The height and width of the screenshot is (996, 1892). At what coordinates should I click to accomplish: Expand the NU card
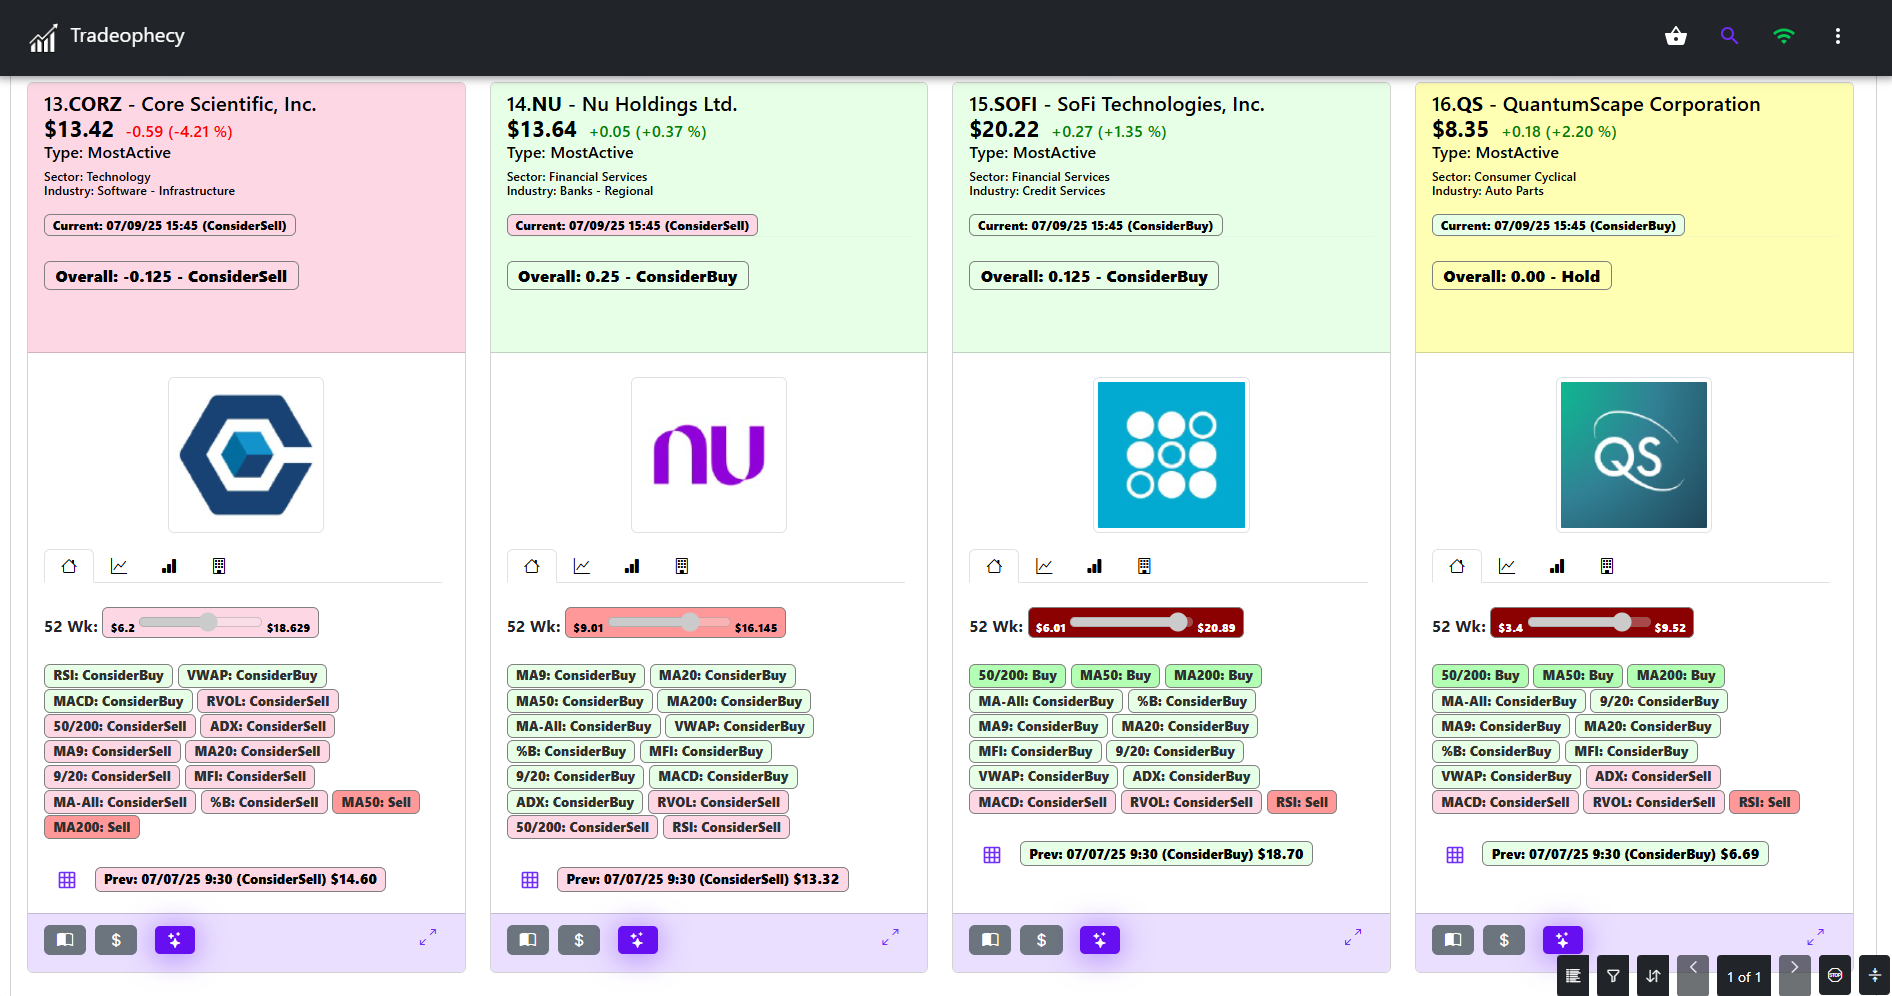tap(890, 937)
